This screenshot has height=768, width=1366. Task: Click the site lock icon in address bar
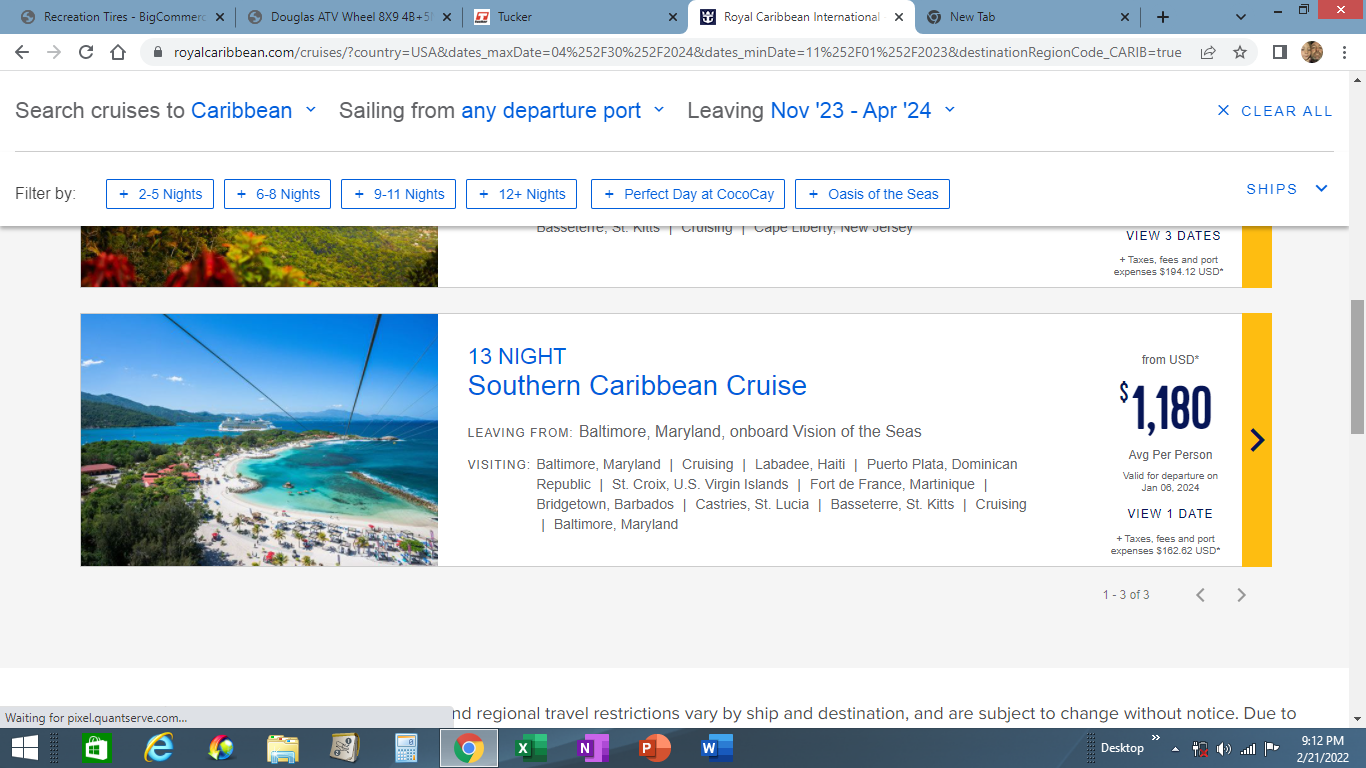(x=158, y=52)
